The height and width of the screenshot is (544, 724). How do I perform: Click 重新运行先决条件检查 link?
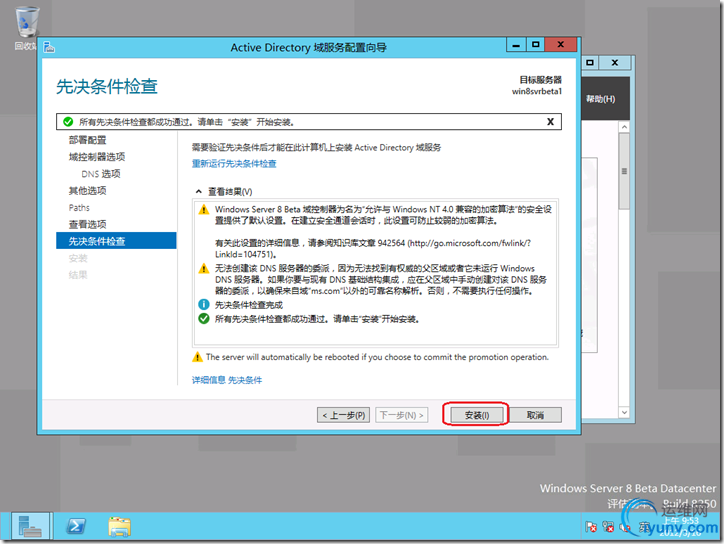click(234, 163)
